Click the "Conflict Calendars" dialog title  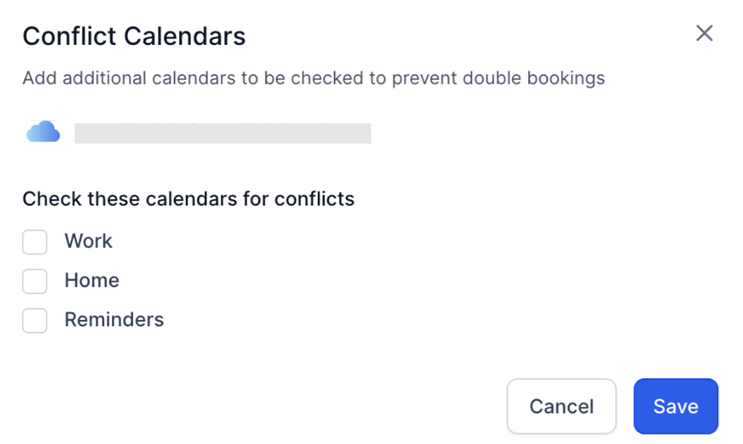[x=134, y=37]
